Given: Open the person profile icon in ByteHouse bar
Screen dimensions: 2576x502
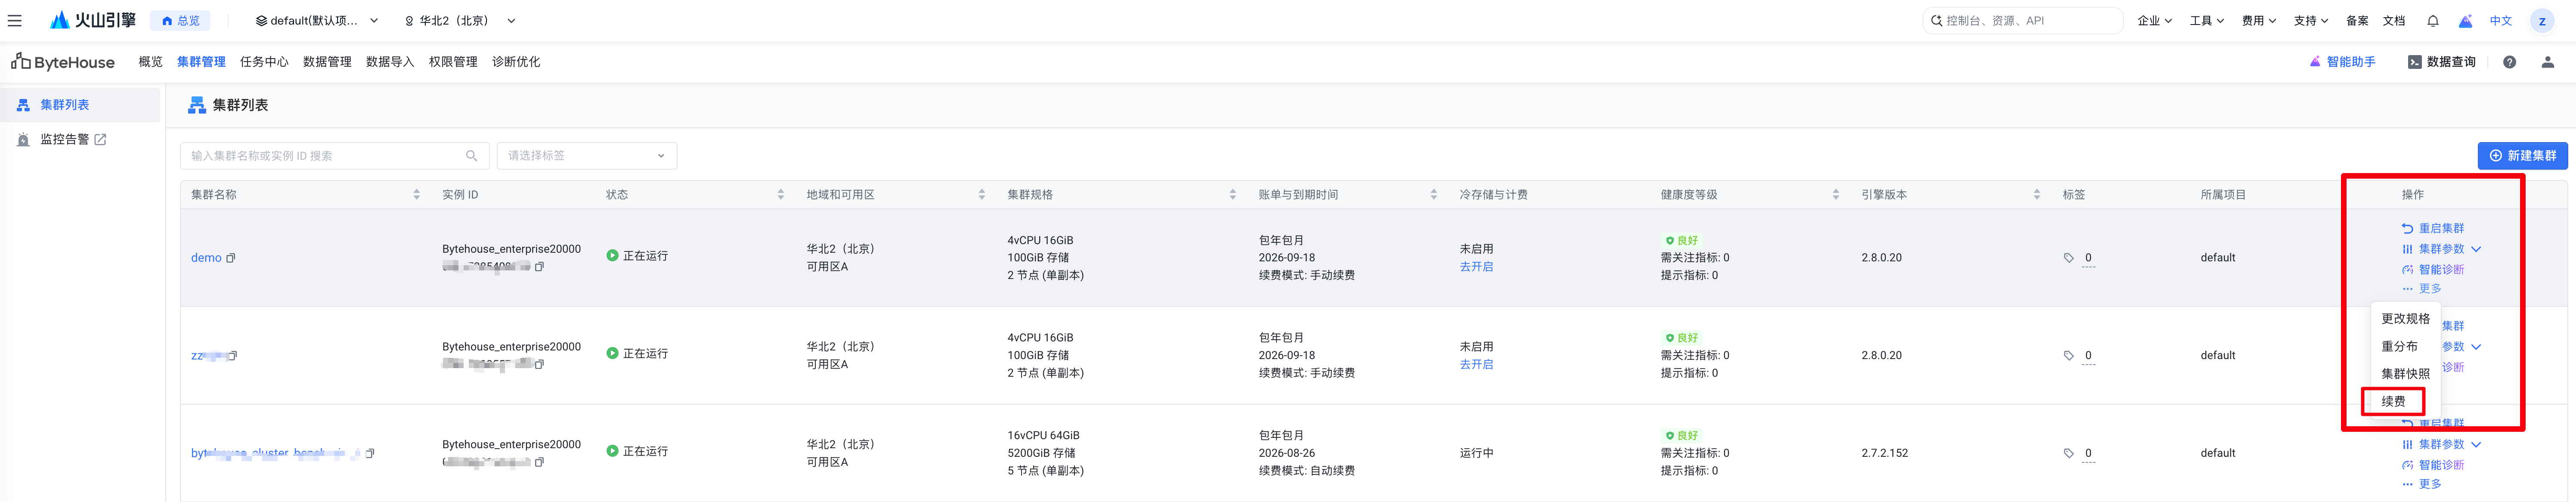Looking at the screenshot, I should [2547, 62].
